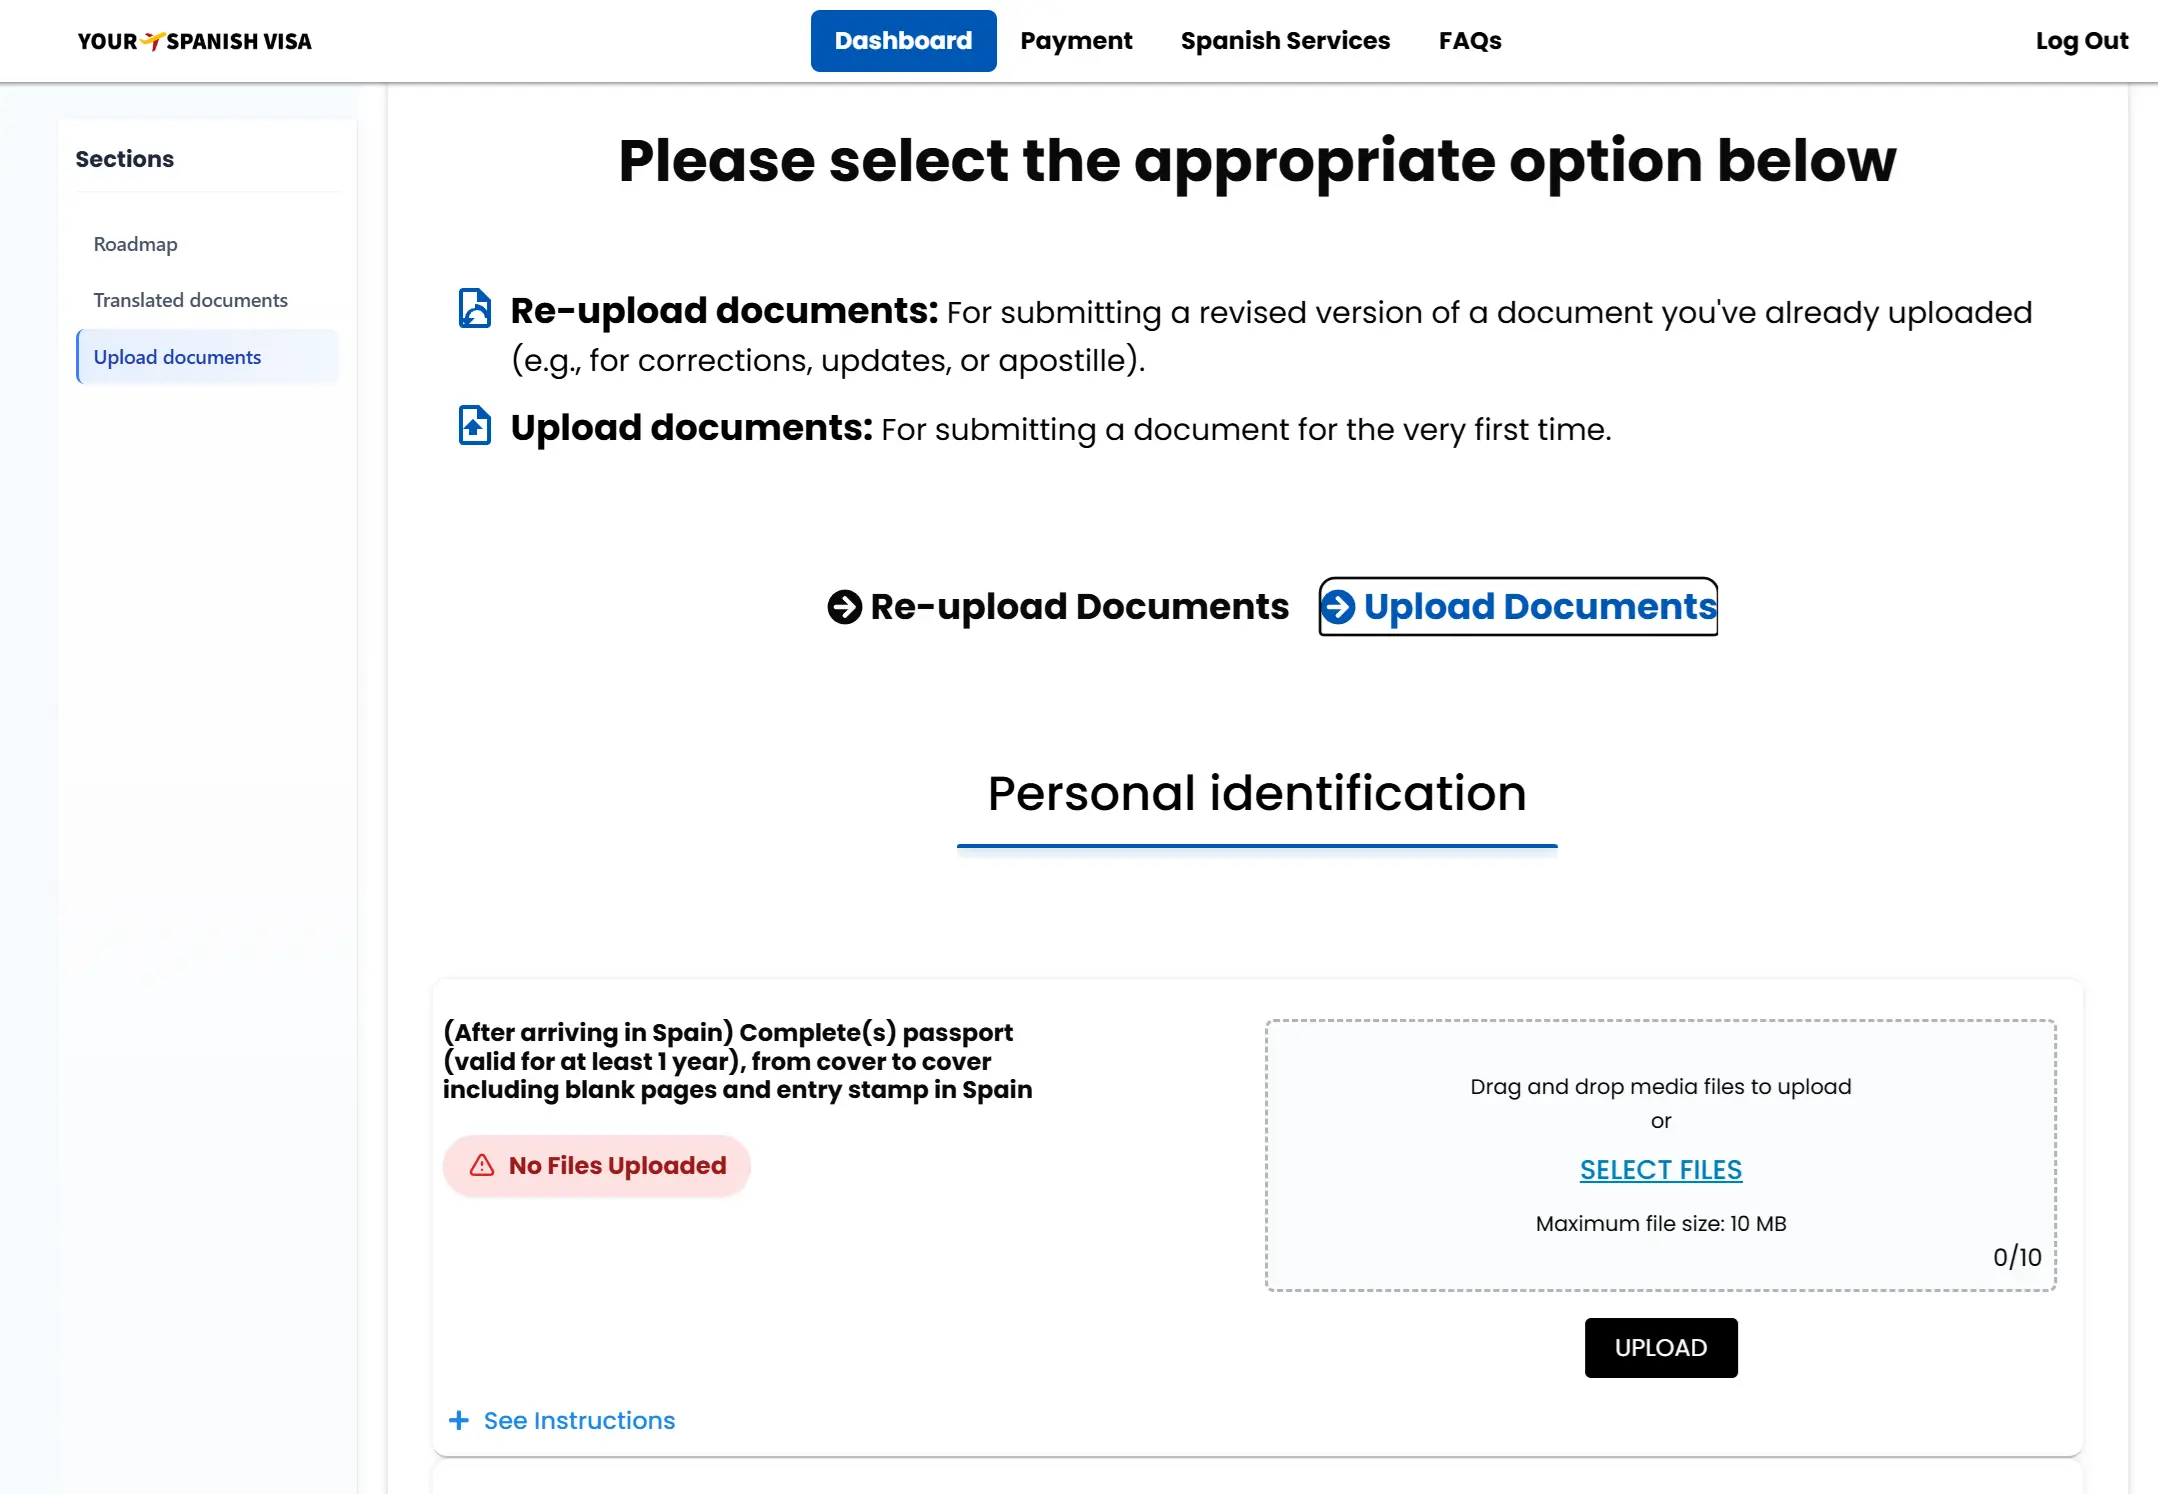Screen dimensions: 2158x1494
Task: Open Roadmap in the Sections sidebar
Action: point(136,244)
